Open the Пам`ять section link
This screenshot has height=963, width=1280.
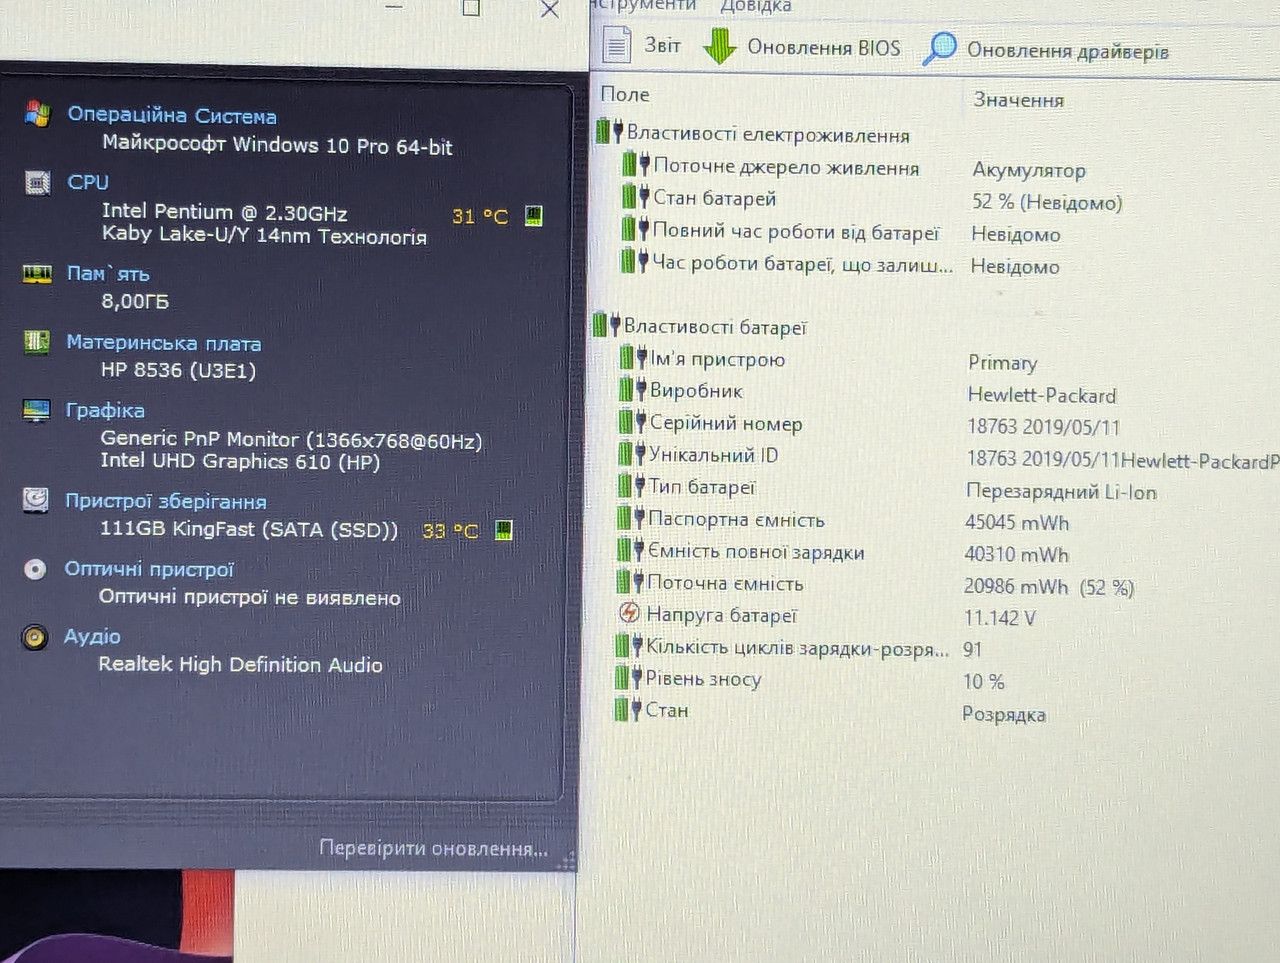click(108, 273)
